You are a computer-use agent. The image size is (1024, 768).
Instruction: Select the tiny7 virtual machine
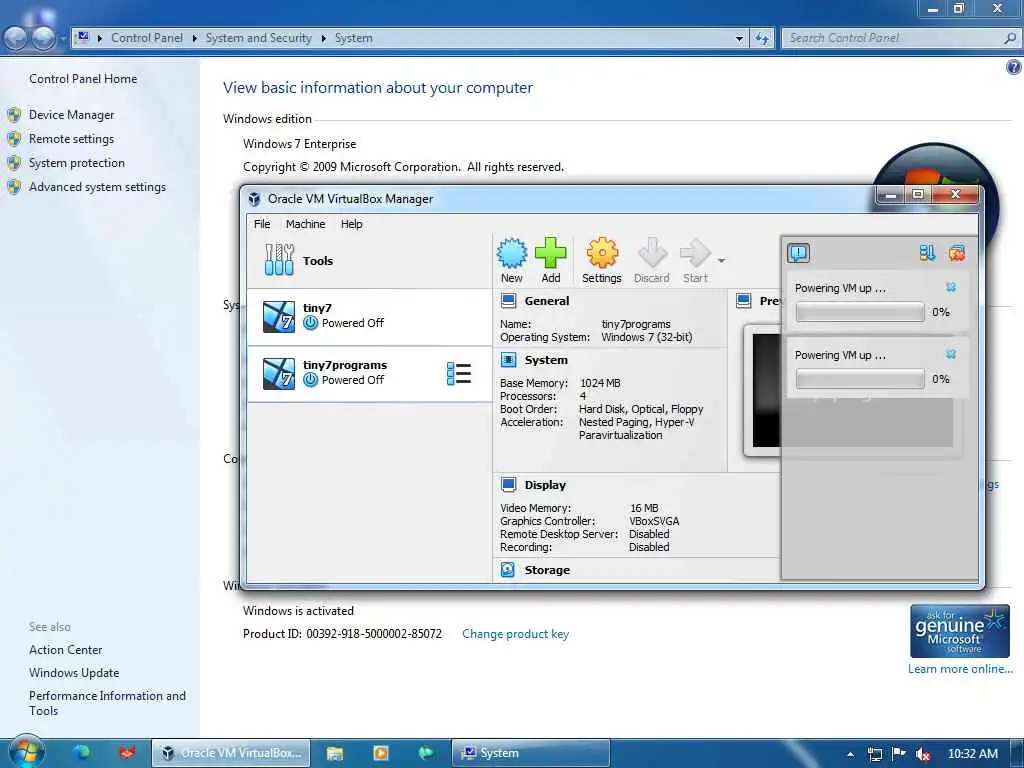tap(370, 317)
